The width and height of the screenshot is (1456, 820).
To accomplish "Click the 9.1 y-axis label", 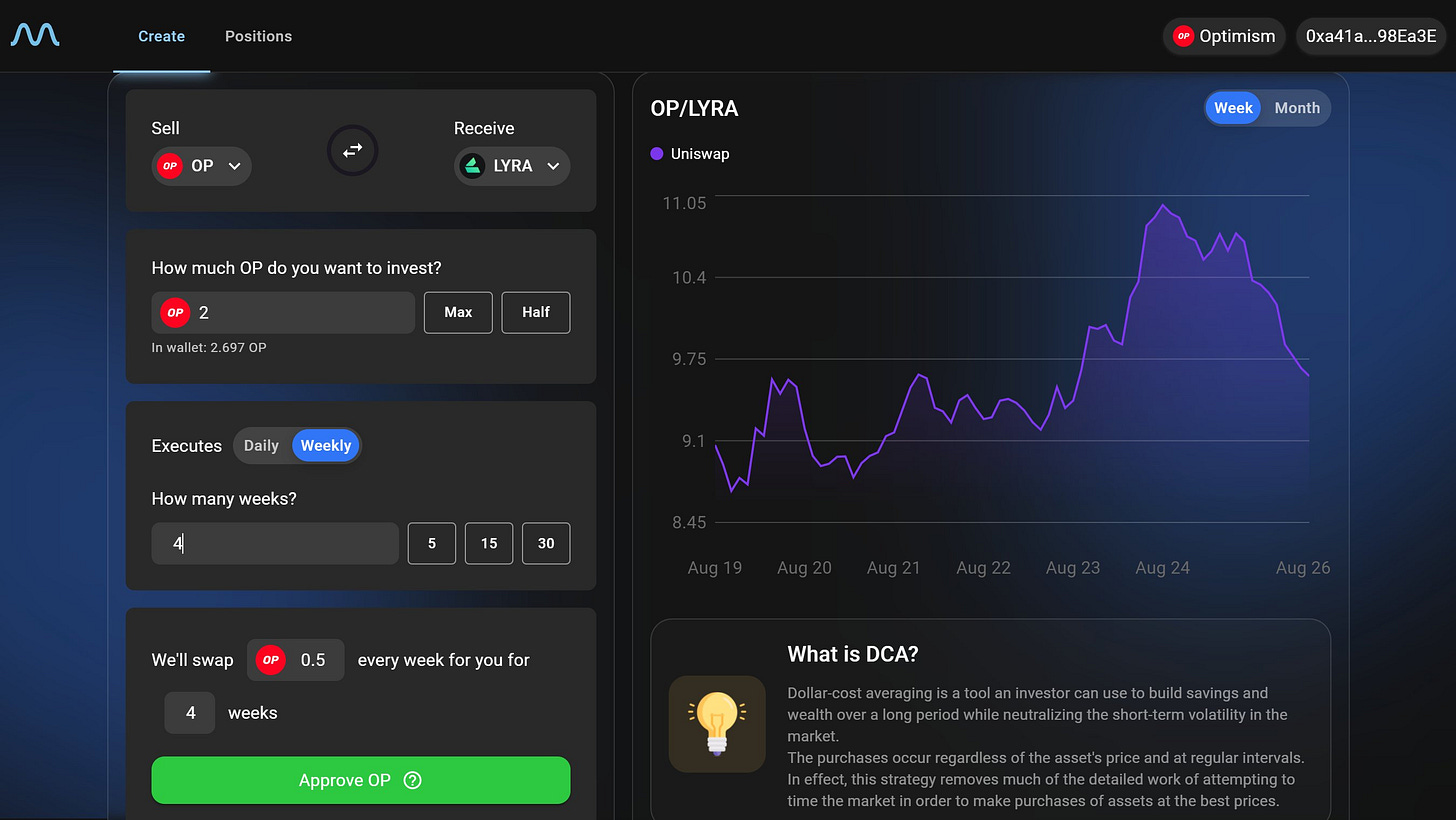I will pos(694,441).
